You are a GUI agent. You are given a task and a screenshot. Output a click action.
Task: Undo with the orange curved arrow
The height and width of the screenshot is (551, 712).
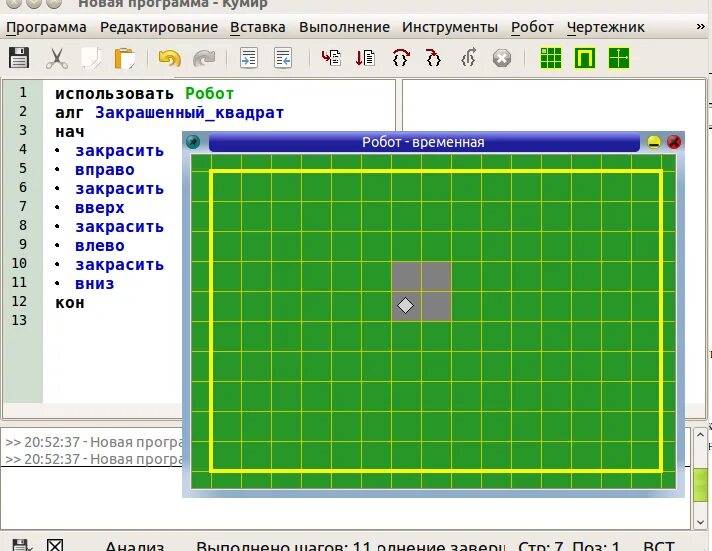tap(169, 59)
